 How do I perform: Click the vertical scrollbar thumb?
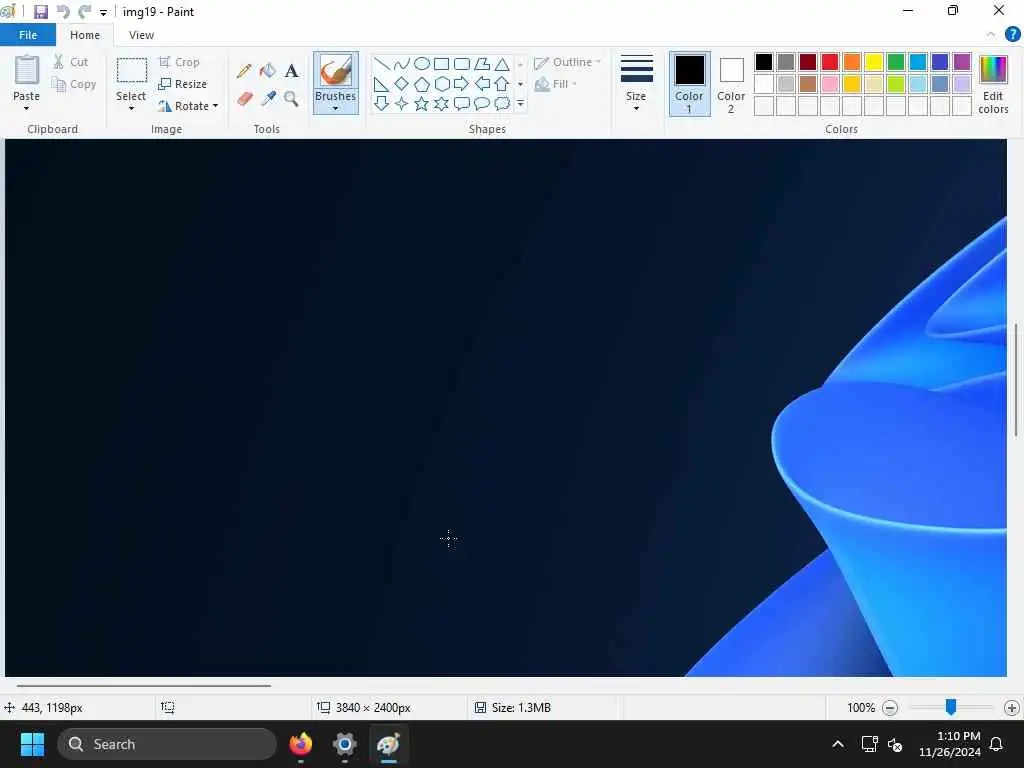pyautogui.click(x=1016, y=380)
